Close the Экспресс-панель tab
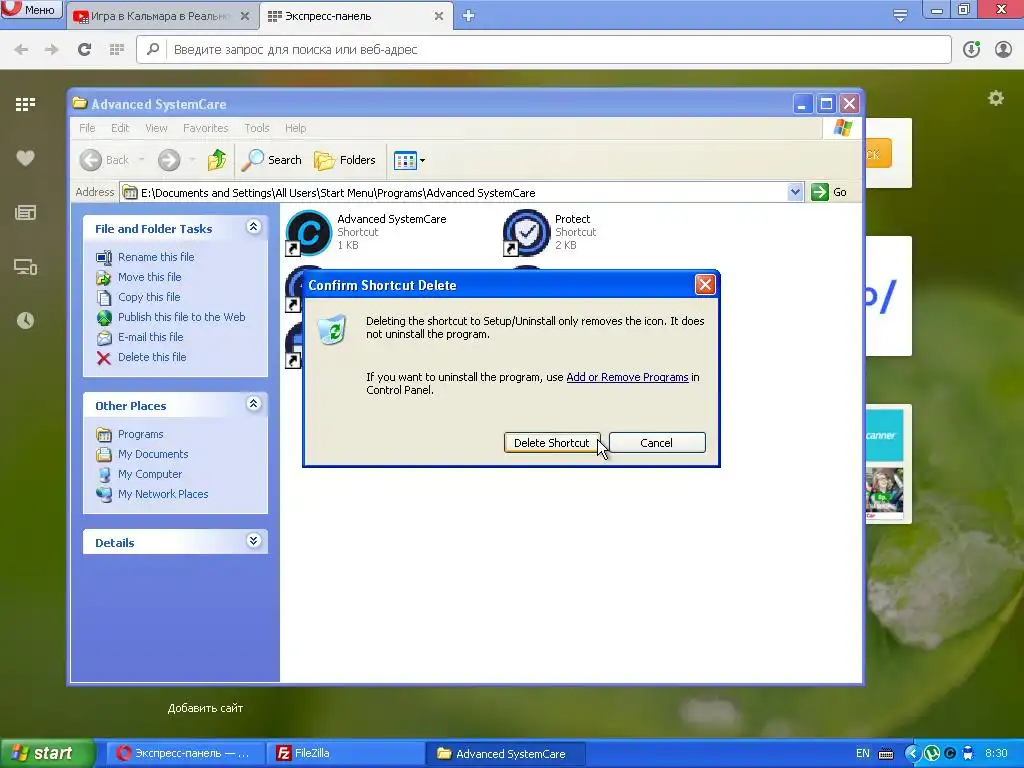The image size is (1024, 768). point(439,16)
